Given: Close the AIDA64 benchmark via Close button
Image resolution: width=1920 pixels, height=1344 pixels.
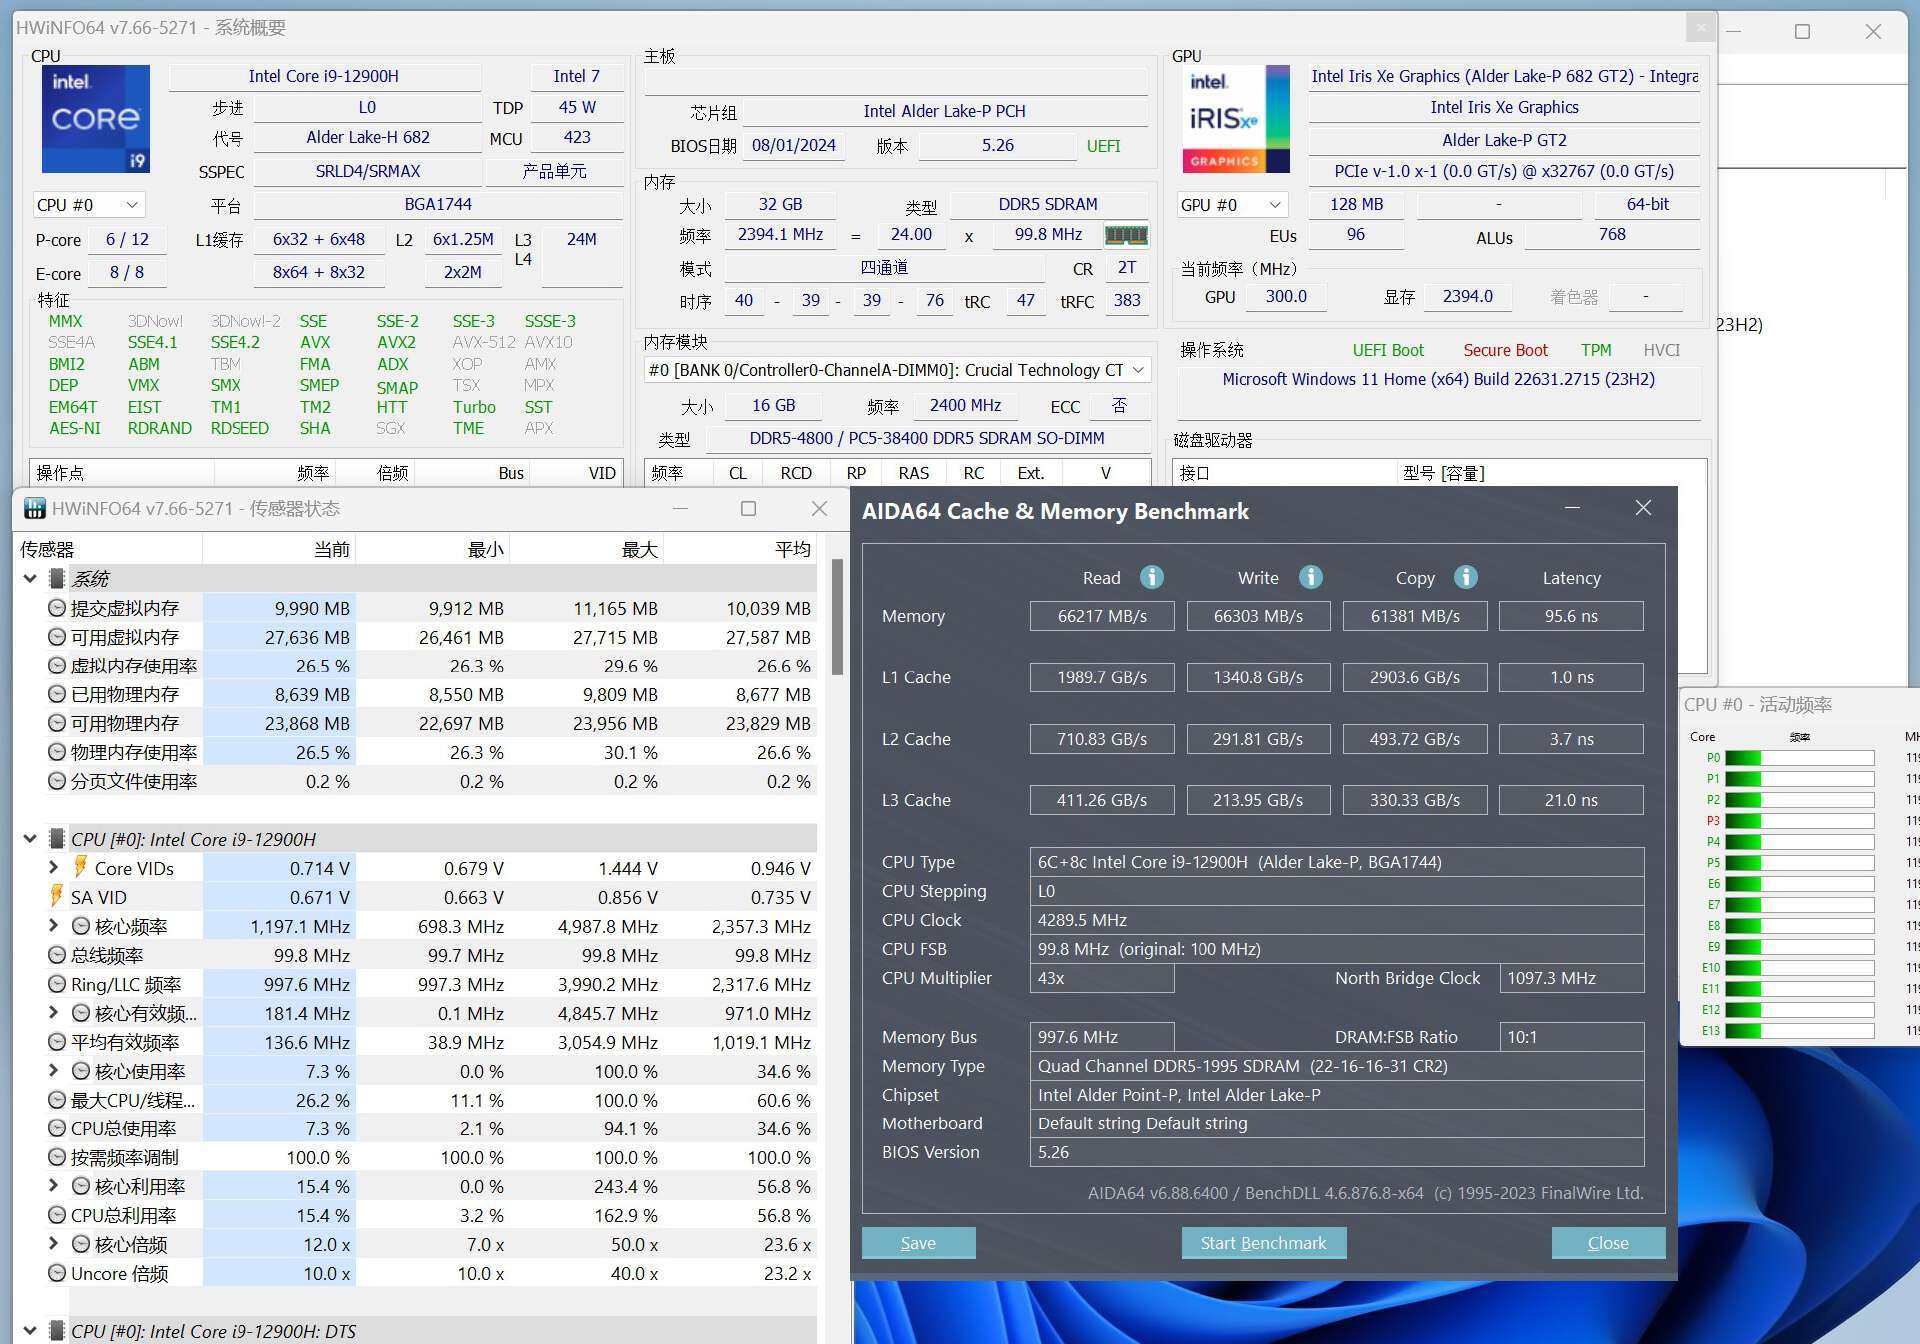Looking at the screenshot, I should [x=1608, y=1243].
